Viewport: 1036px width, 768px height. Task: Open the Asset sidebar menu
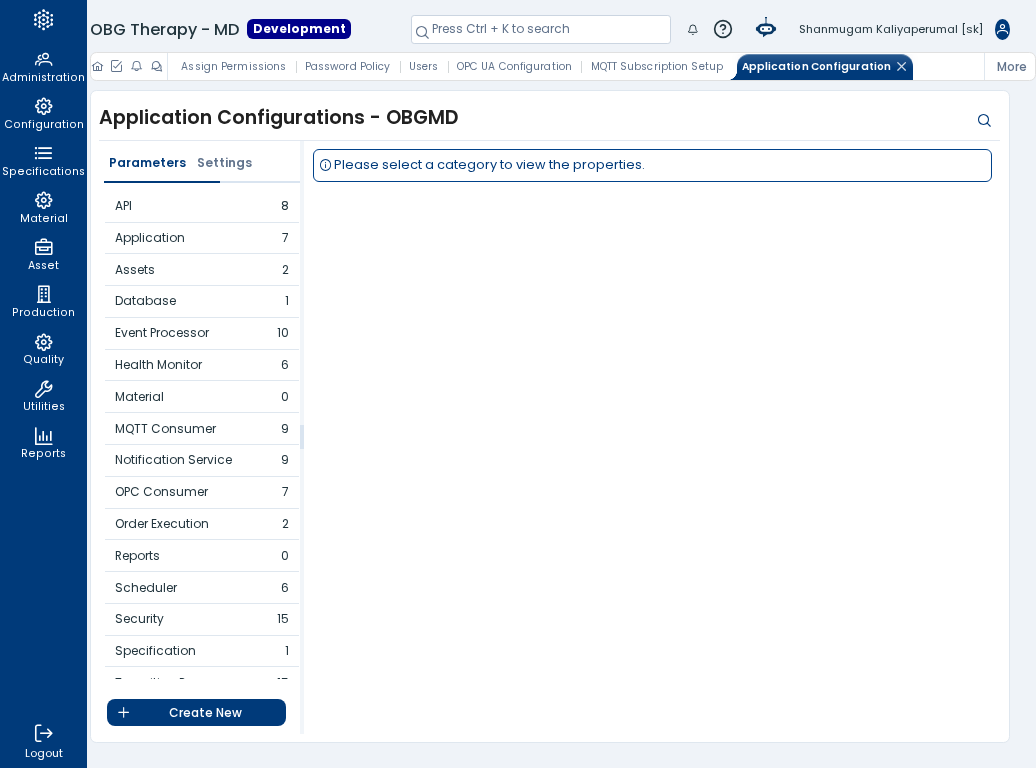tap(44, 255)
